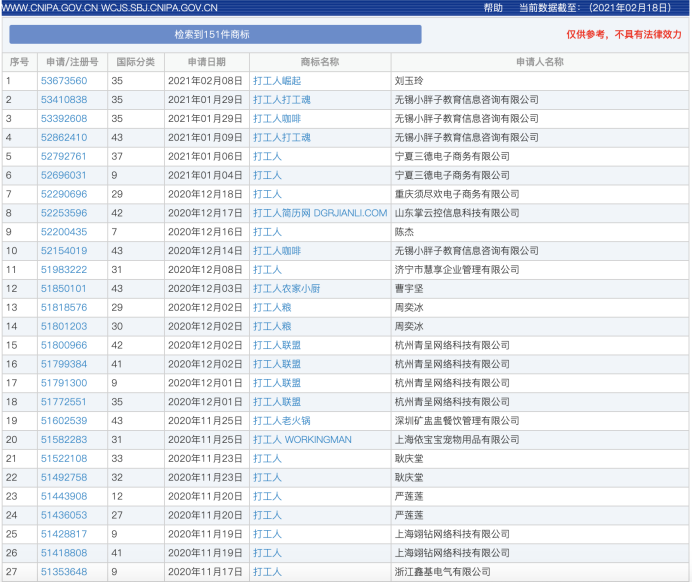
Task: Open registration number 51602539
Action: click(64, 421)
